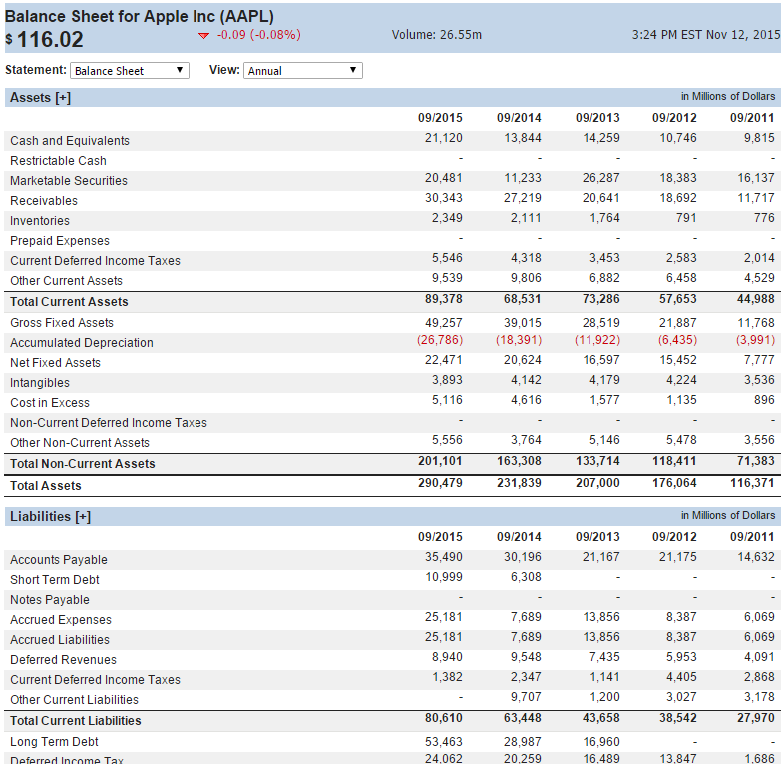Open the View dropdown showing Annual
This screenshot has width=782, height=764.
303,70
